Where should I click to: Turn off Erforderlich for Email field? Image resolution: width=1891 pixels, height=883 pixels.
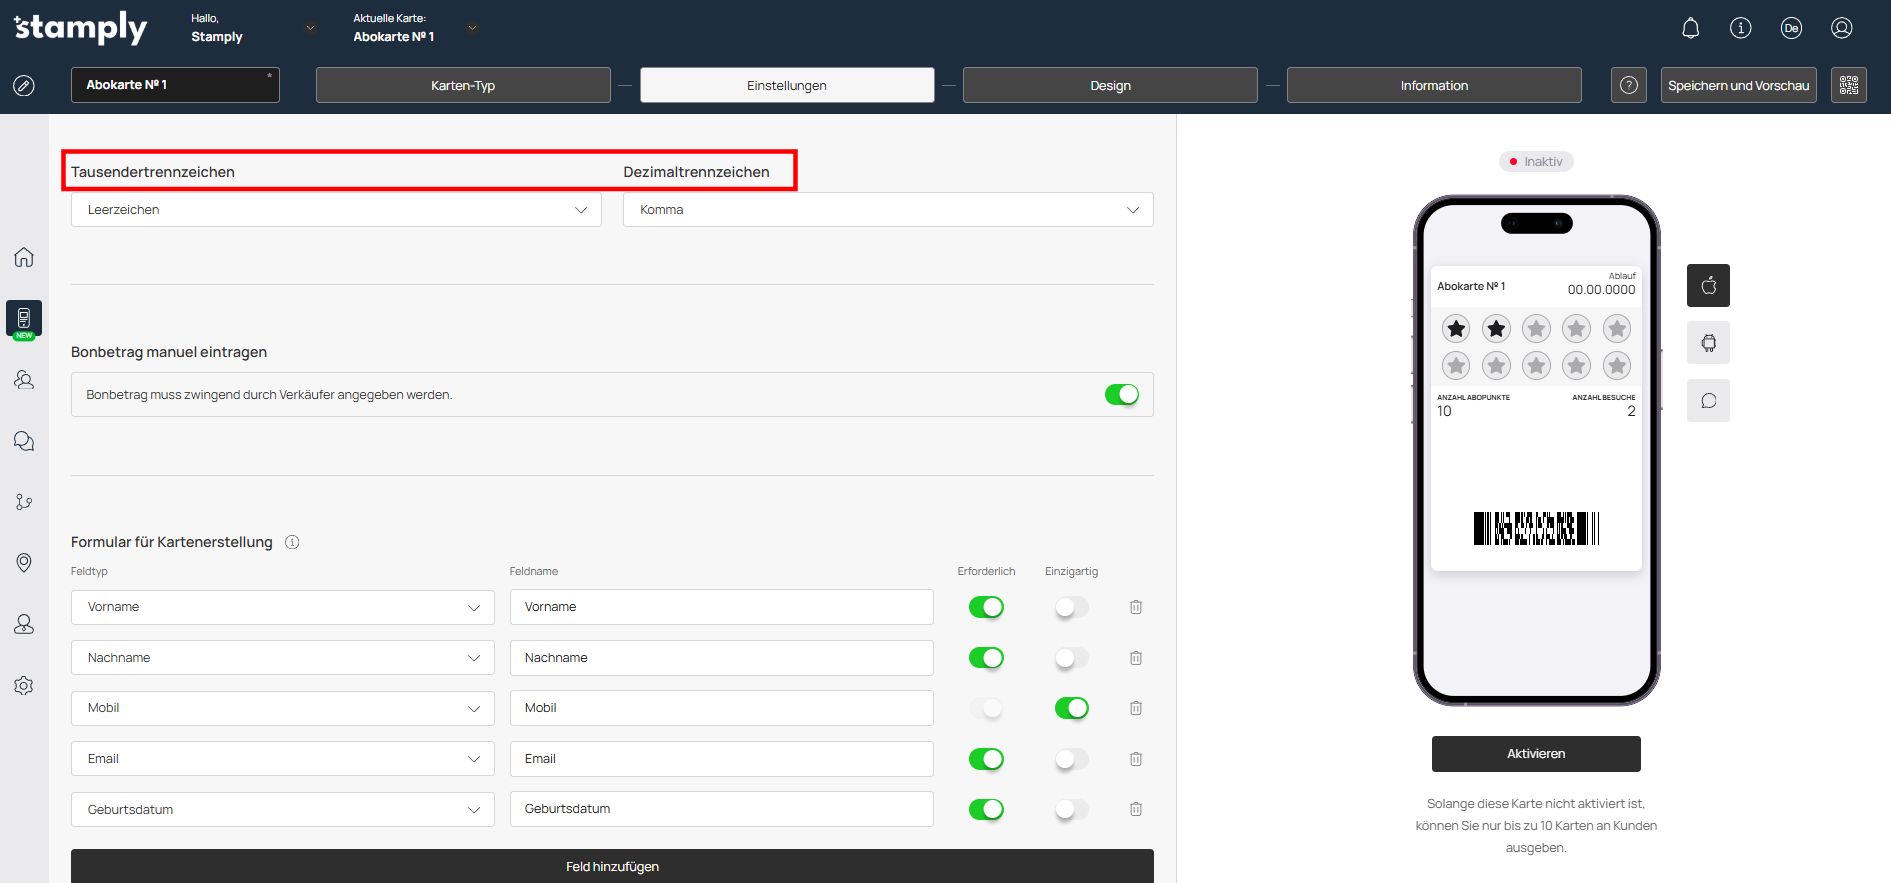[986, 759]
